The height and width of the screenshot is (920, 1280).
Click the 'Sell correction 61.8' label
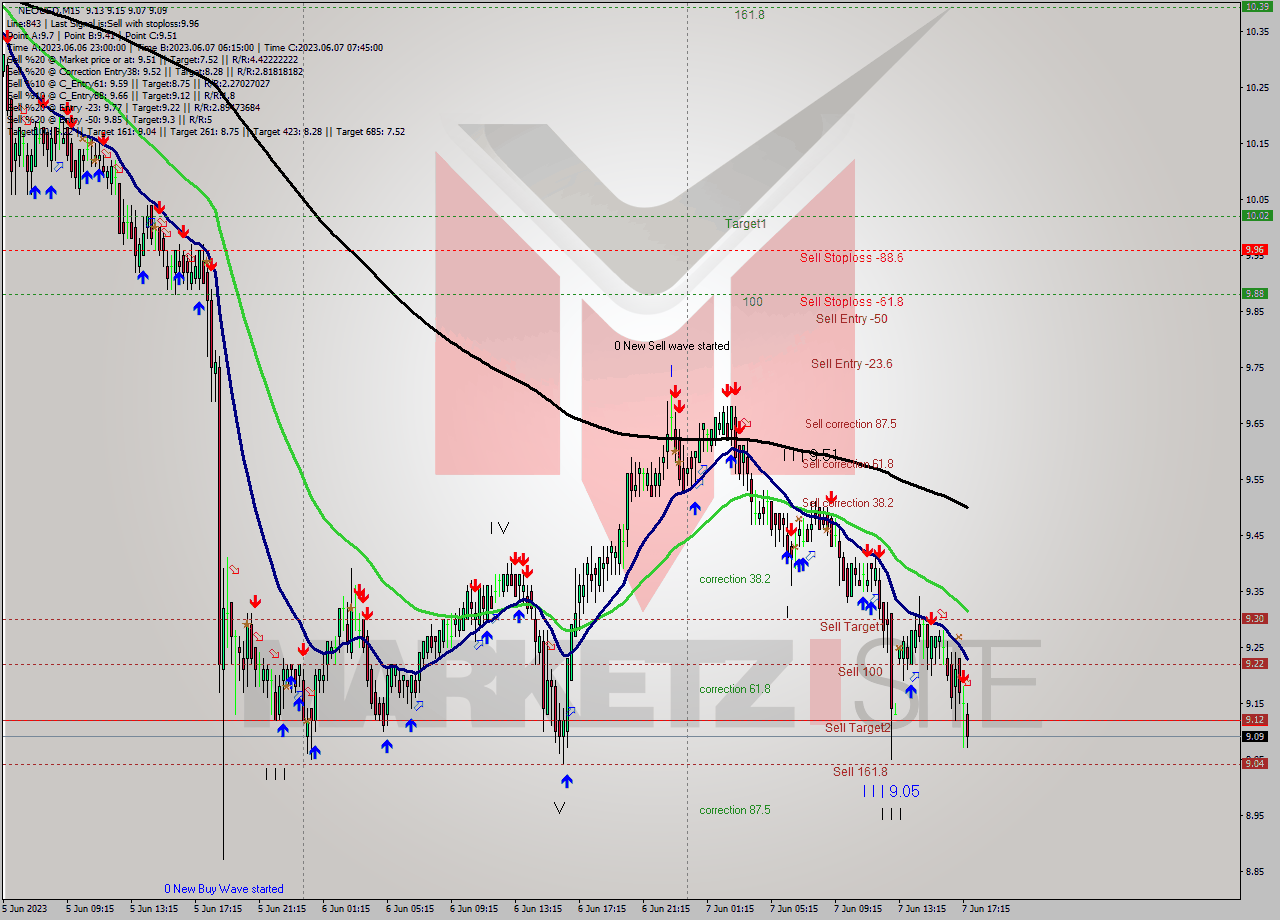pos(848,464)
